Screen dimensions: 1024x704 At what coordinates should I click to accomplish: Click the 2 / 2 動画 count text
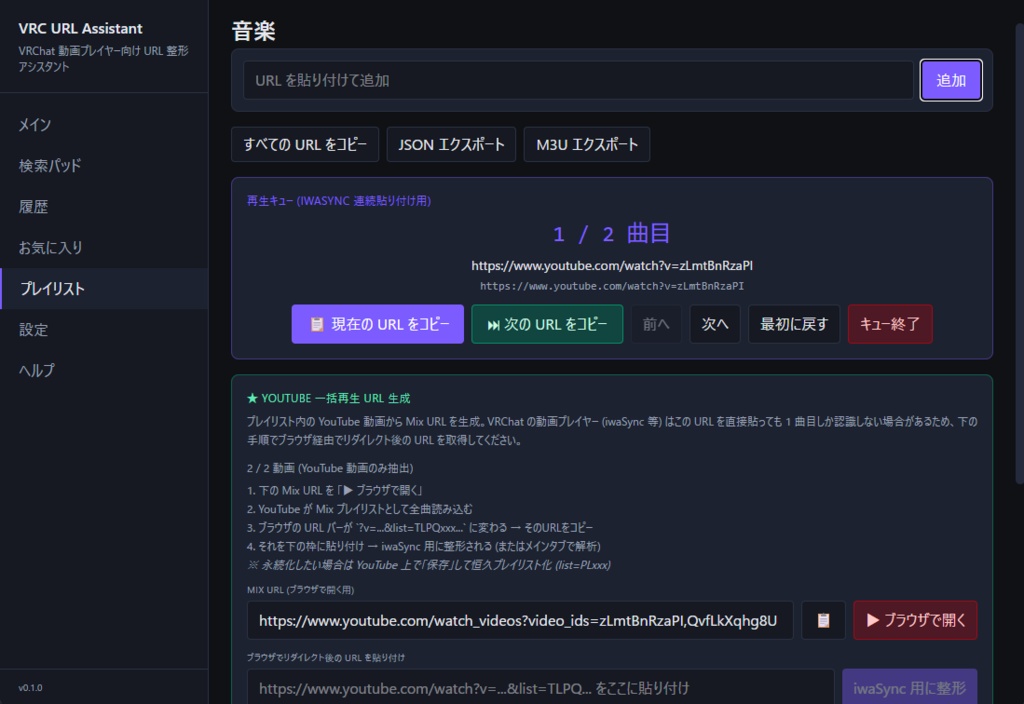pos(330,468)
